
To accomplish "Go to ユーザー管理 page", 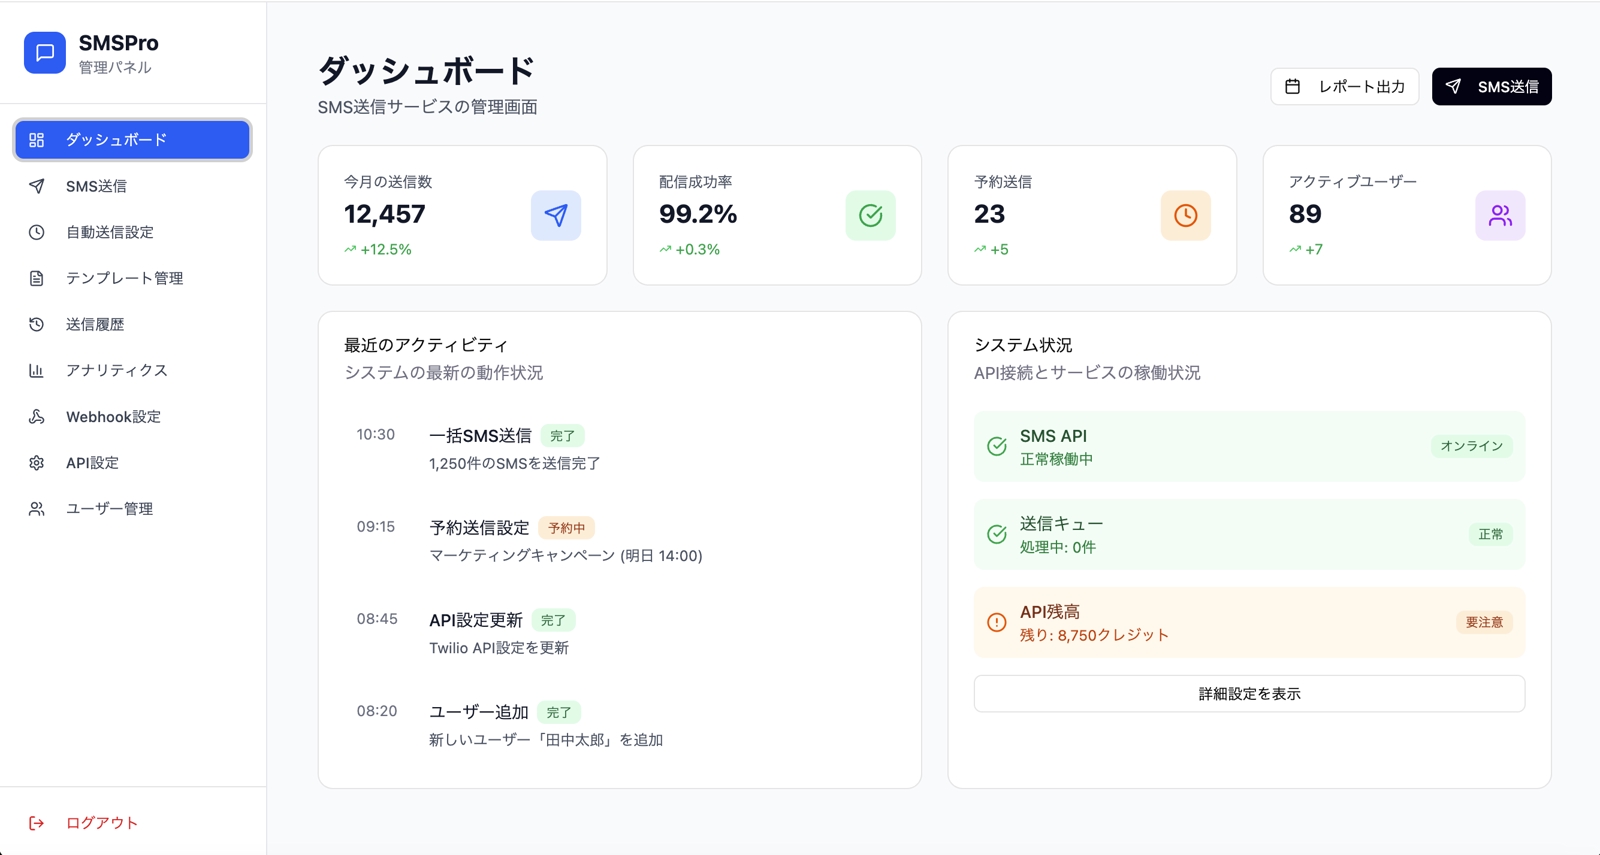I will (109, 509).
